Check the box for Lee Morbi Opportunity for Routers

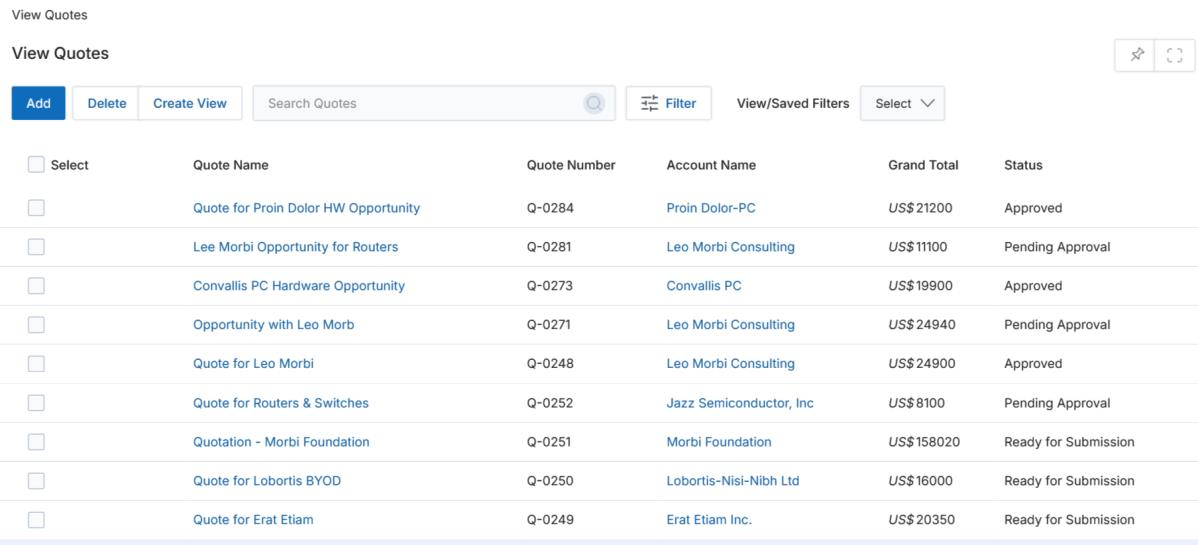36,247
